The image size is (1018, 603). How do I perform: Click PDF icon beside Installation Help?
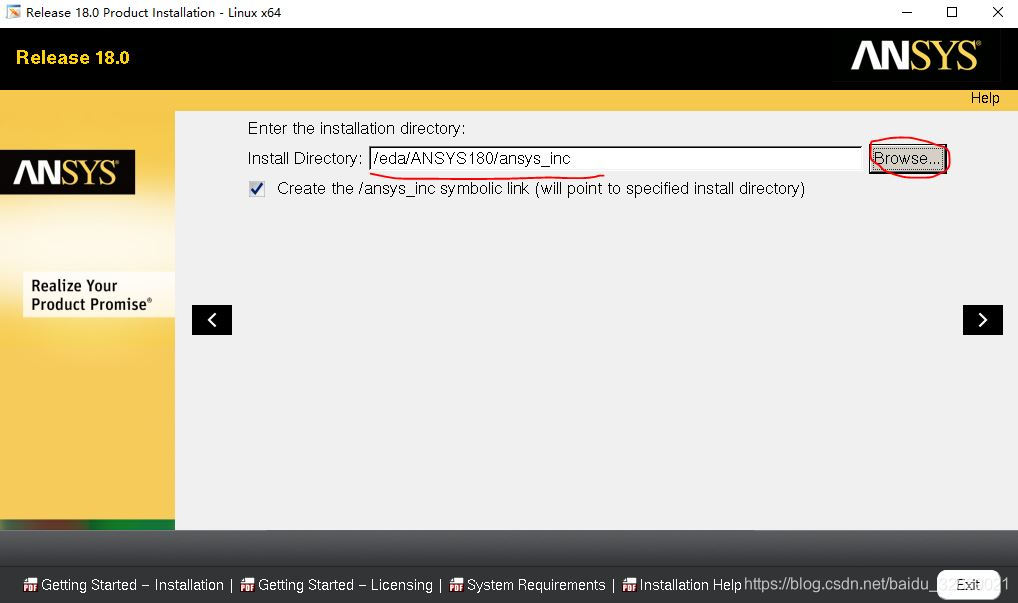click(629, 585)
